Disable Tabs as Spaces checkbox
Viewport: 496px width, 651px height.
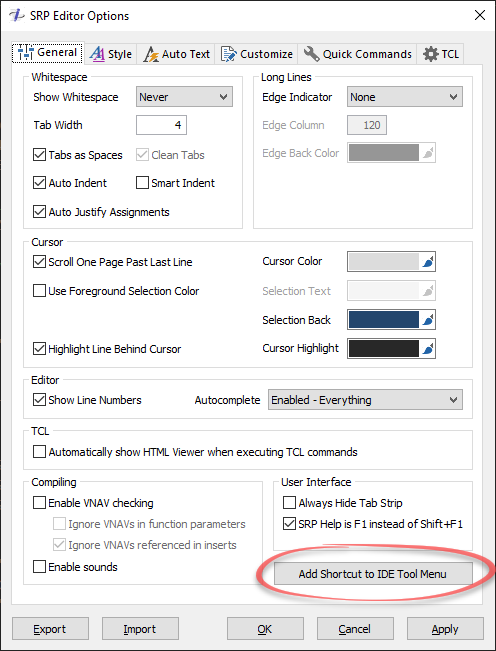(x=39, y=155)
